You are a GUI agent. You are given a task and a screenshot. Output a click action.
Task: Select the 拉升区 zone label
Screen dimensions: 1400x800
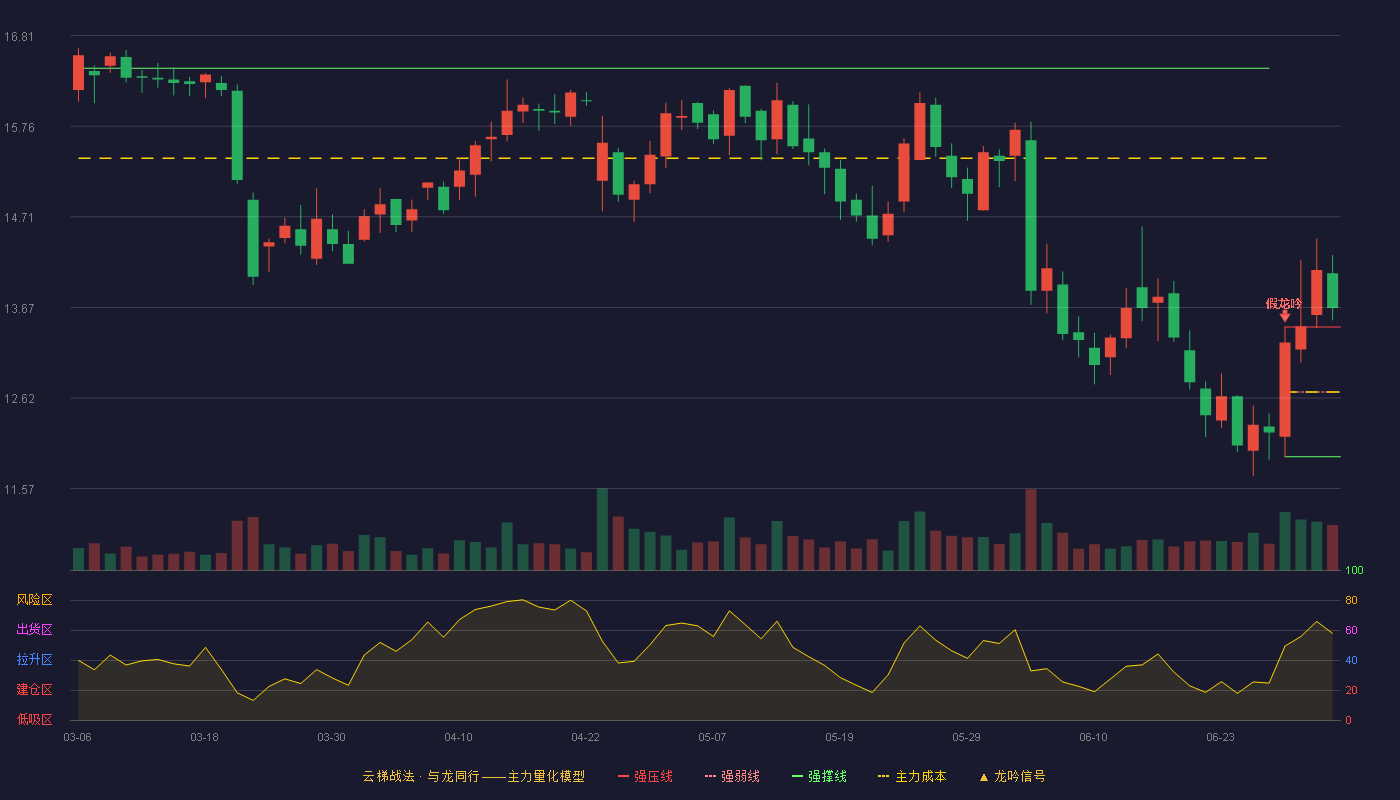tap(34, 660)
